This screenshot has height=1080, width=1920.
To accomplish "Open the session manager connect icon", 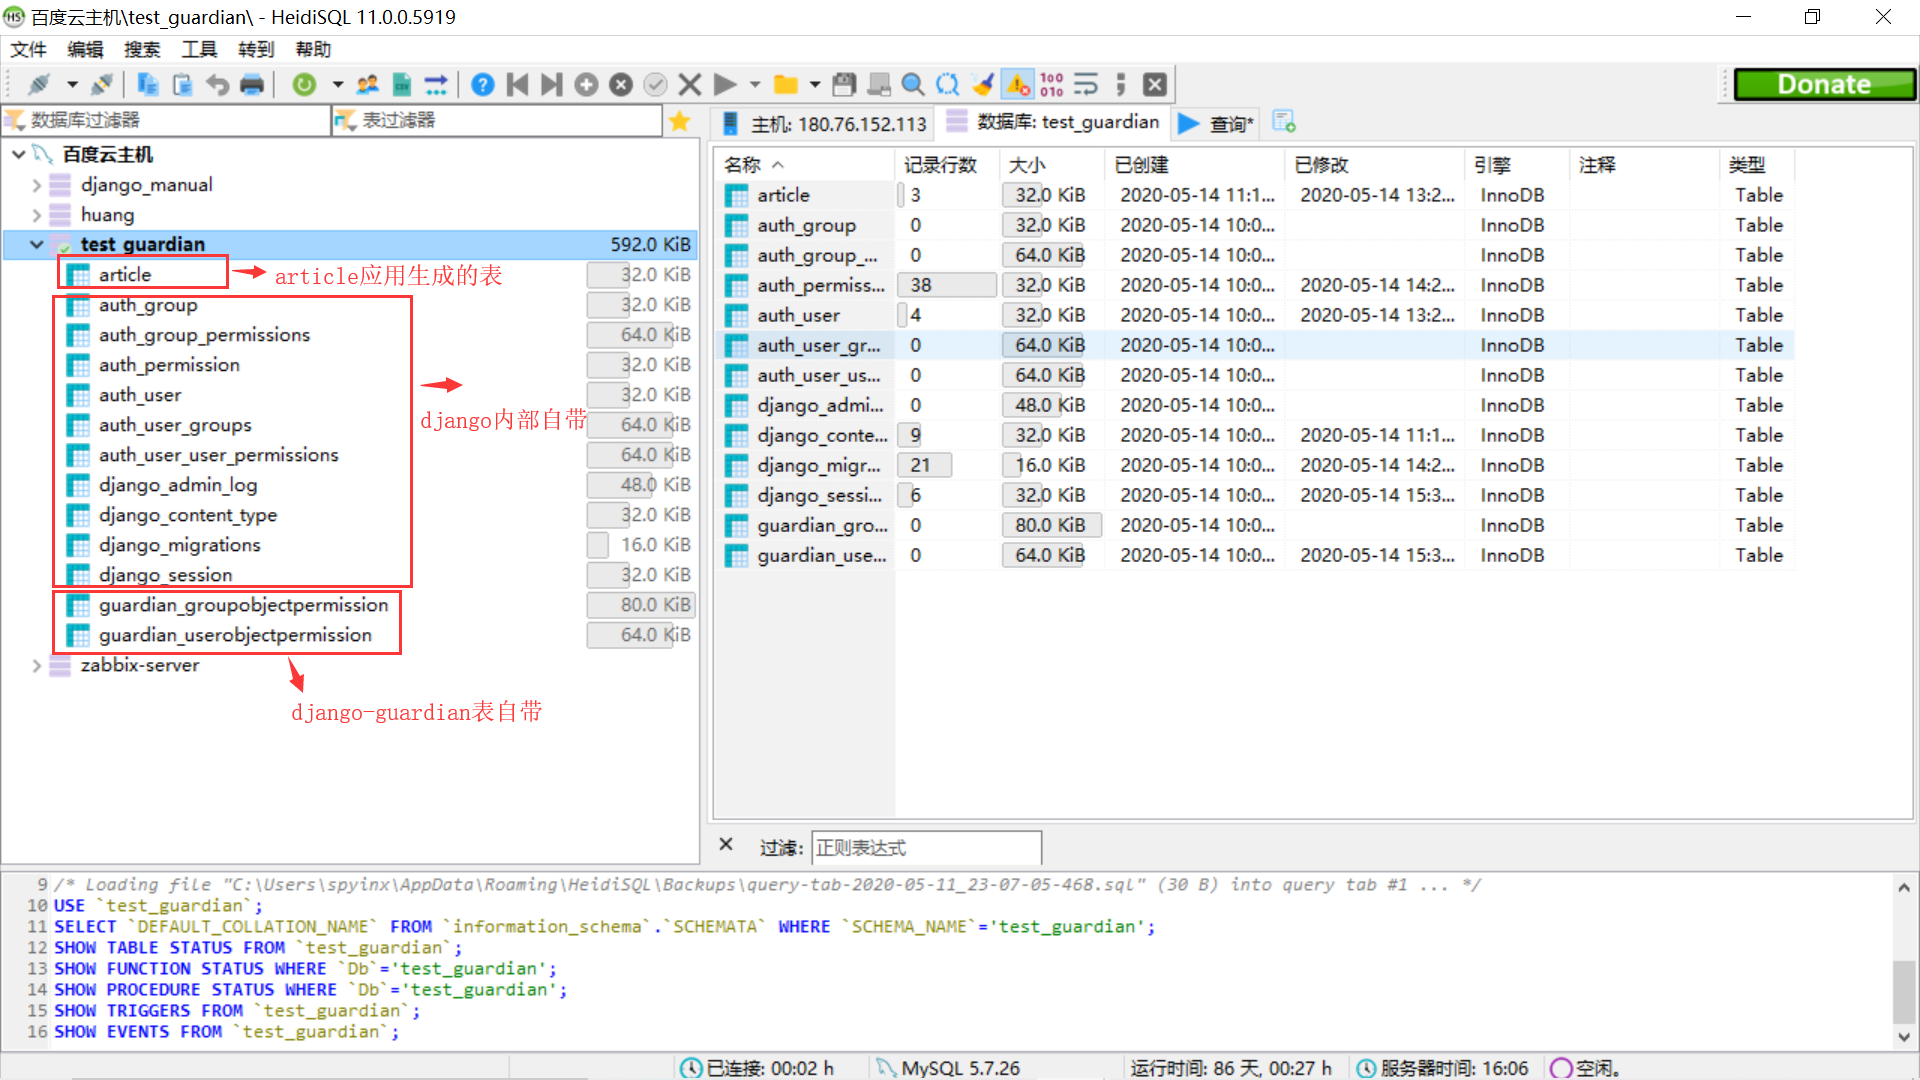I will tap(40, 85).
